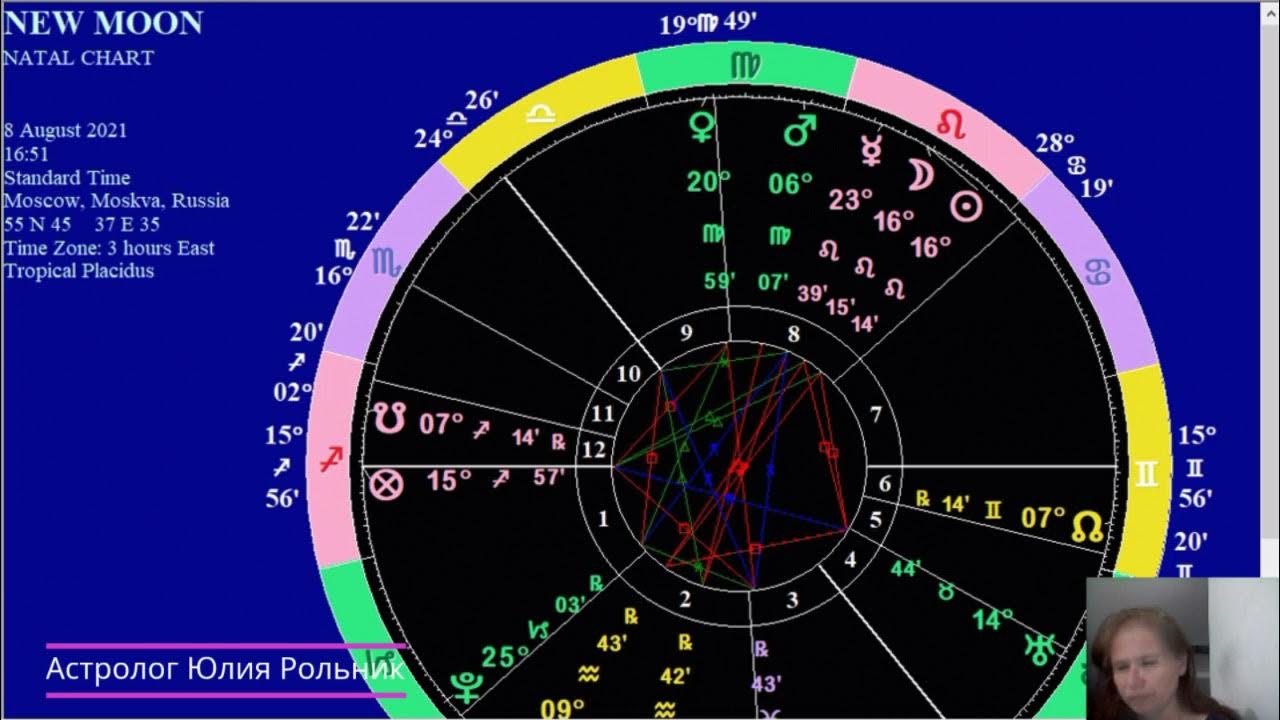Select the Leo sign on pink band

click(950, 123)
